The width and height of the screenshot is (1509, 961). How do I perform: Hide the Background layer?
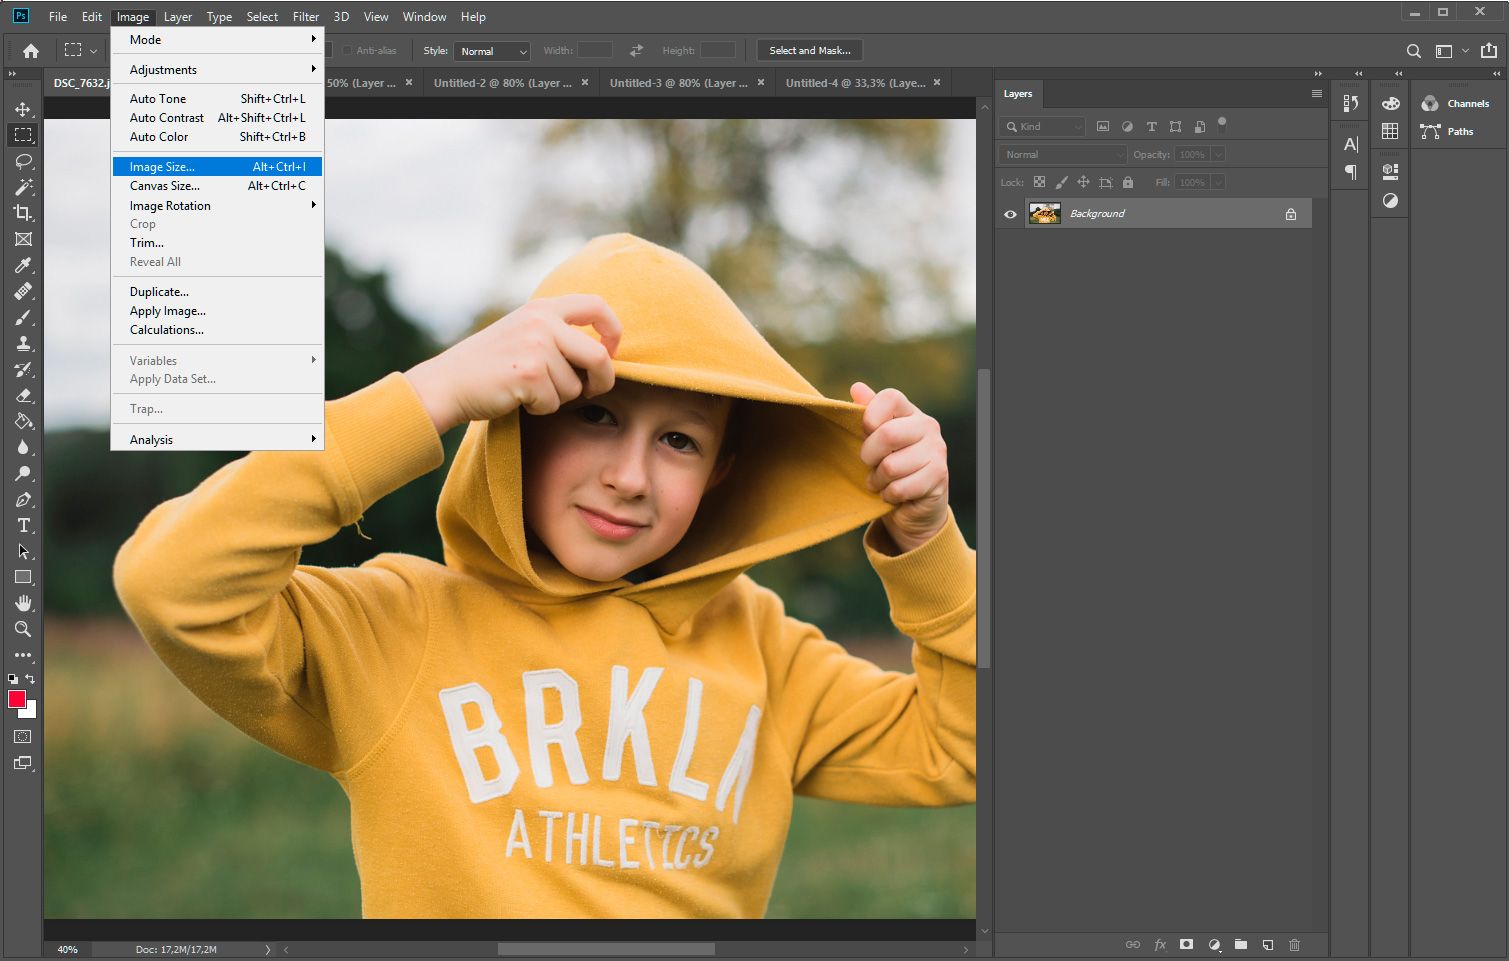1010,213
